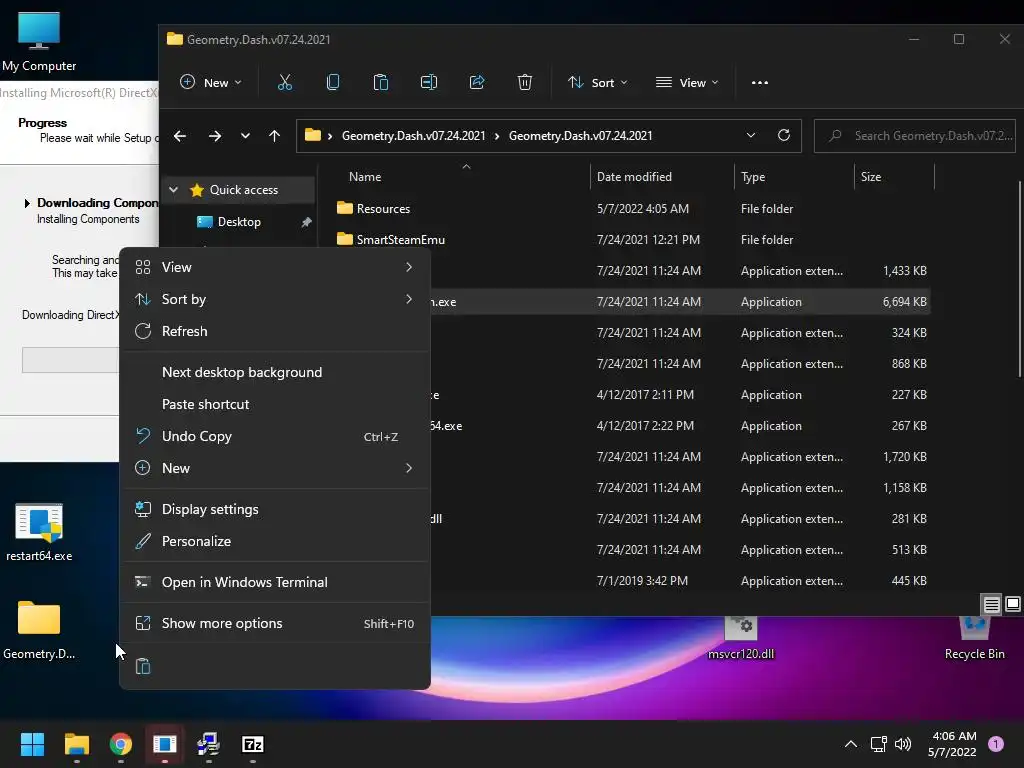Switch to large thumbnails view icon

pos(1012,604)
